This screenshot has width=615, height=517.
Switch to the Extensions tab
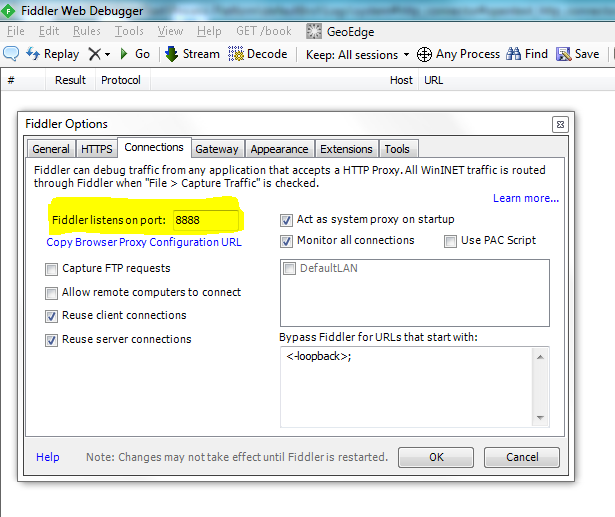click(x=346, y=149)
